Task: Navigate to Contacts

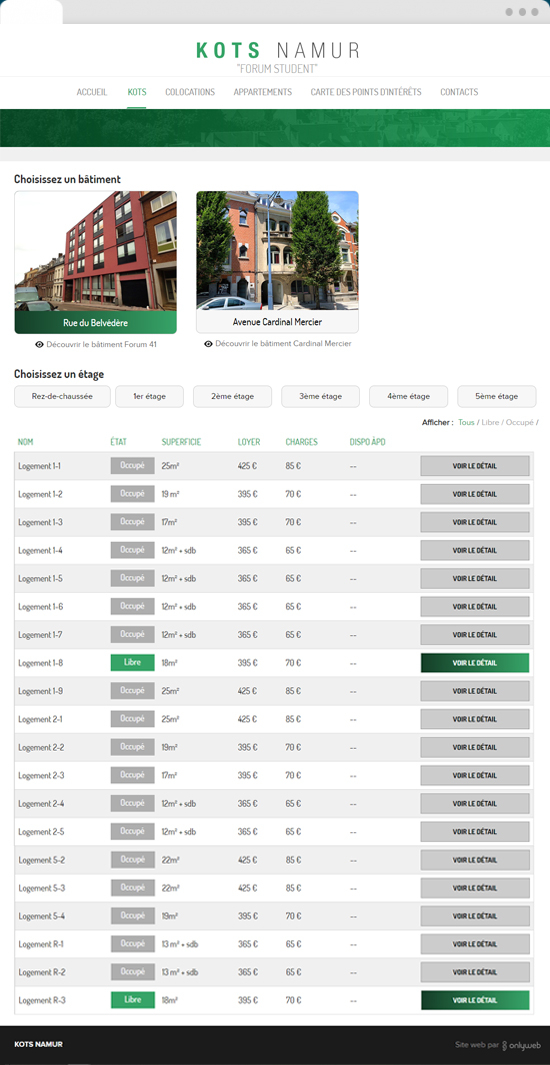Action: click(x=459, y=92)
